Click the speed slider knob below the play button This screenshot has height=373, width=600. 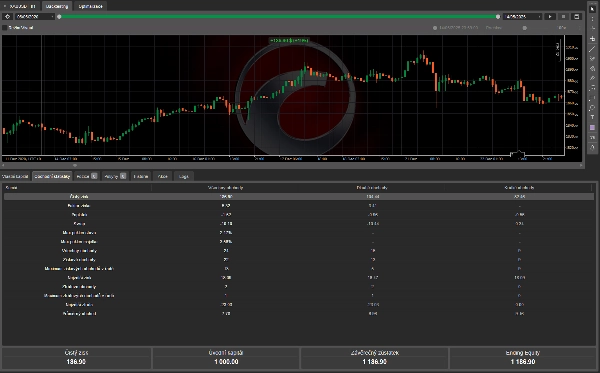click(525, 28)
